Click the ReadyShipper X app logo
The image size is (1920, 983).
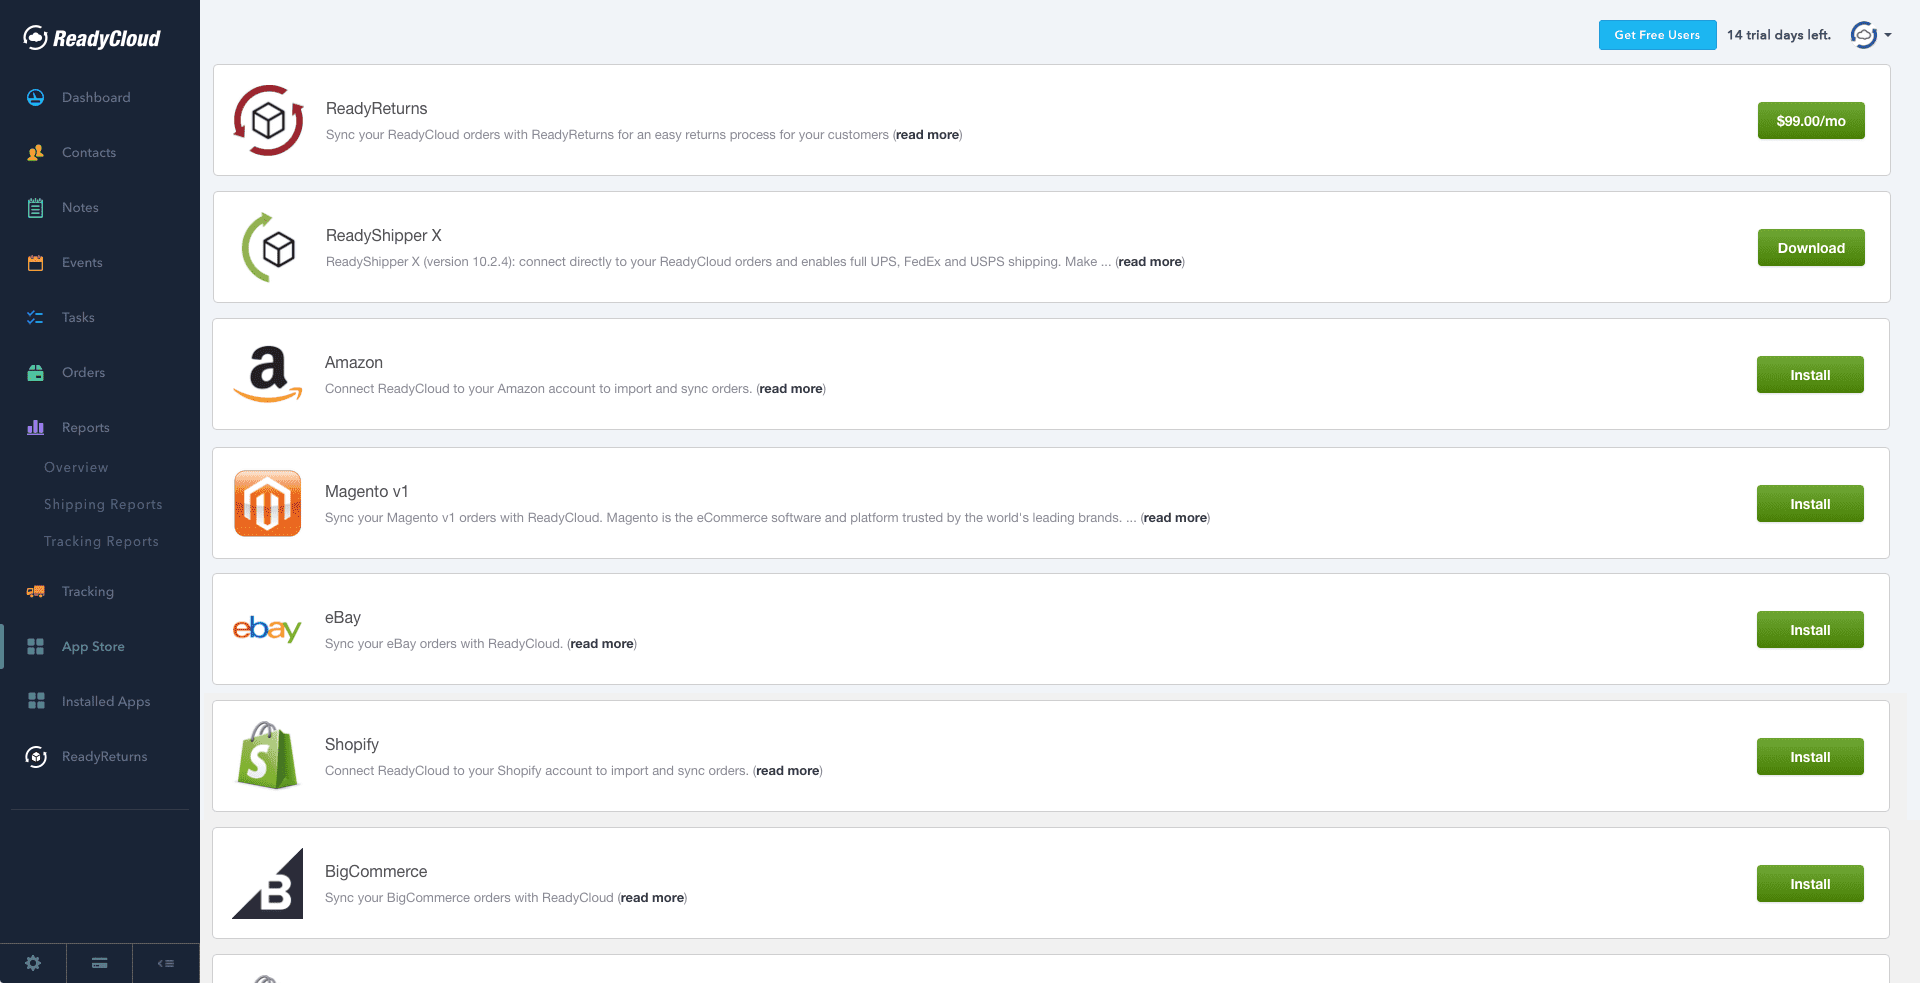pyautogui.click(x=268, y=247)
